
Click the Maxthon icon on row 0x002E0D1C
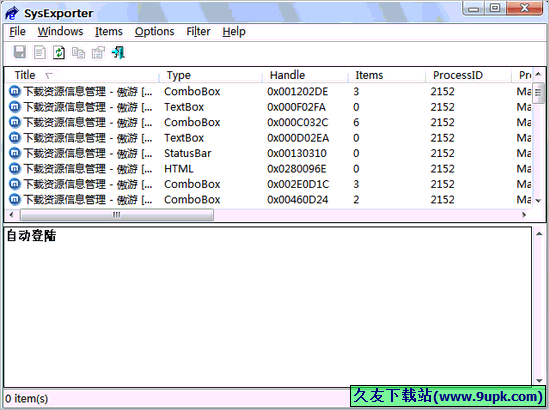[14, 184]
